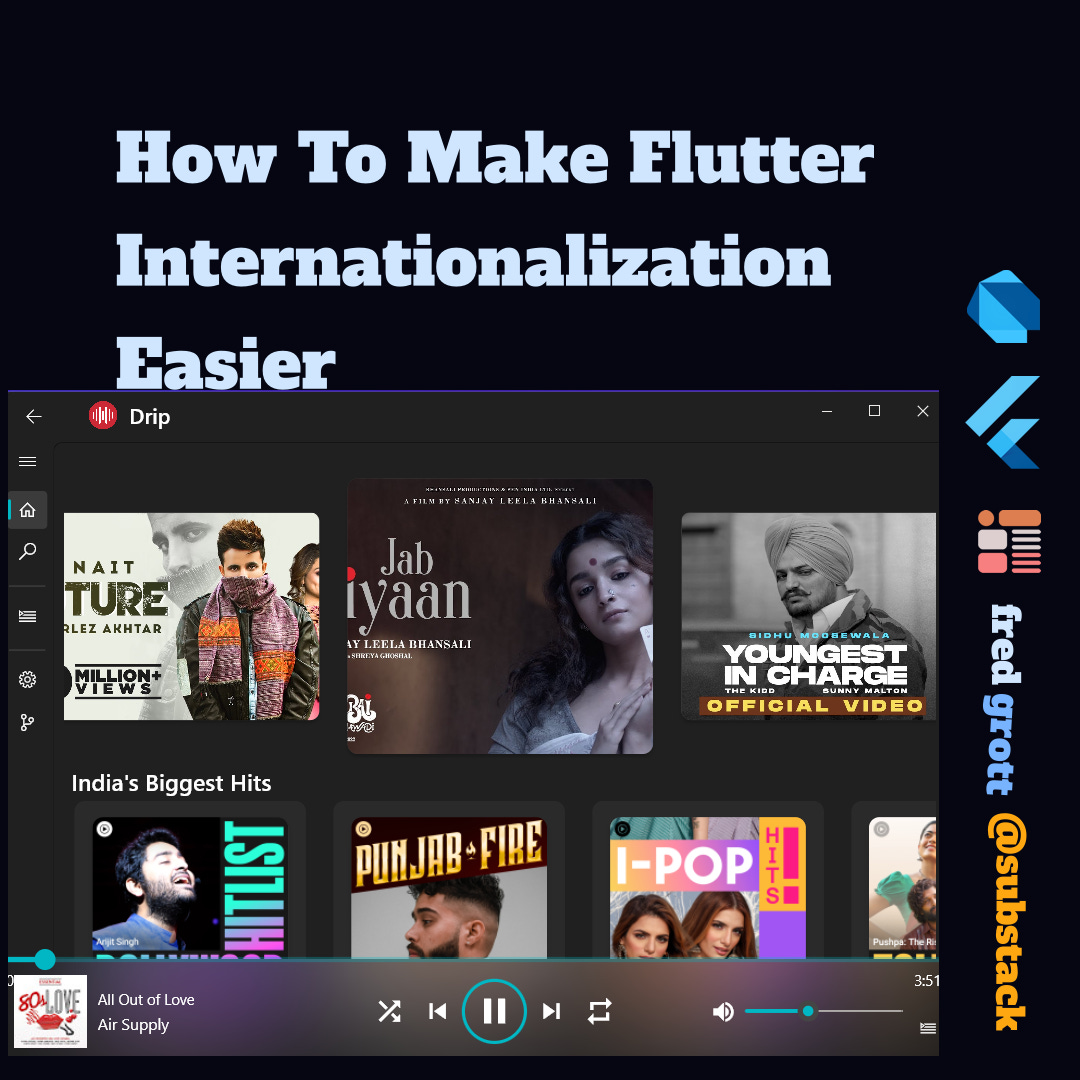Open Search from the sidebar
Viewport: 1080px width, 1080px height.
[x=27, y=551]
